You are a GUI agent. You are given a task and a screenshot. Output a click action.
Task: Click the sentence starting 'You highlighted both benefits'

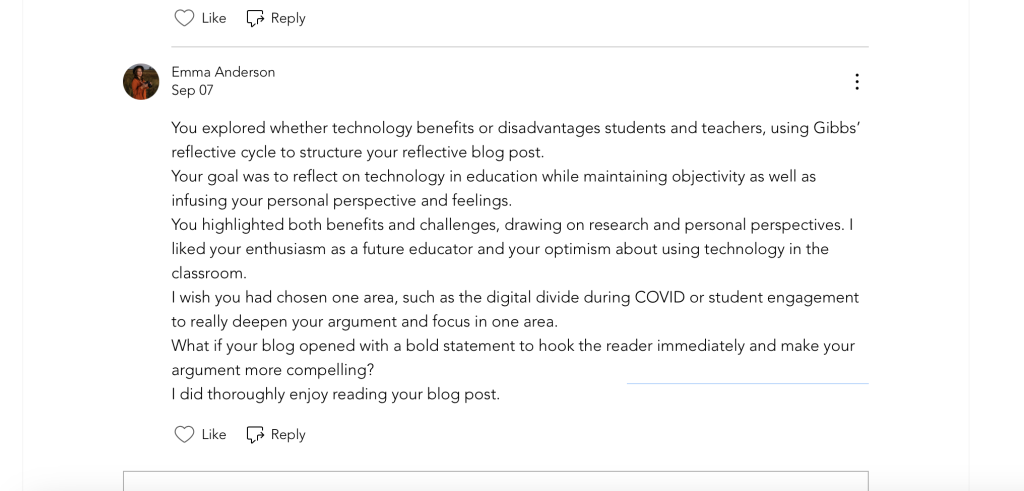point(510,224)
